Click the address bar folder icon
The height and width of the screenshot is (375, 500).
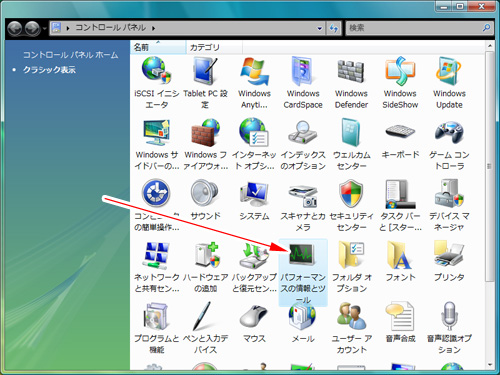[x=57, y=28]
